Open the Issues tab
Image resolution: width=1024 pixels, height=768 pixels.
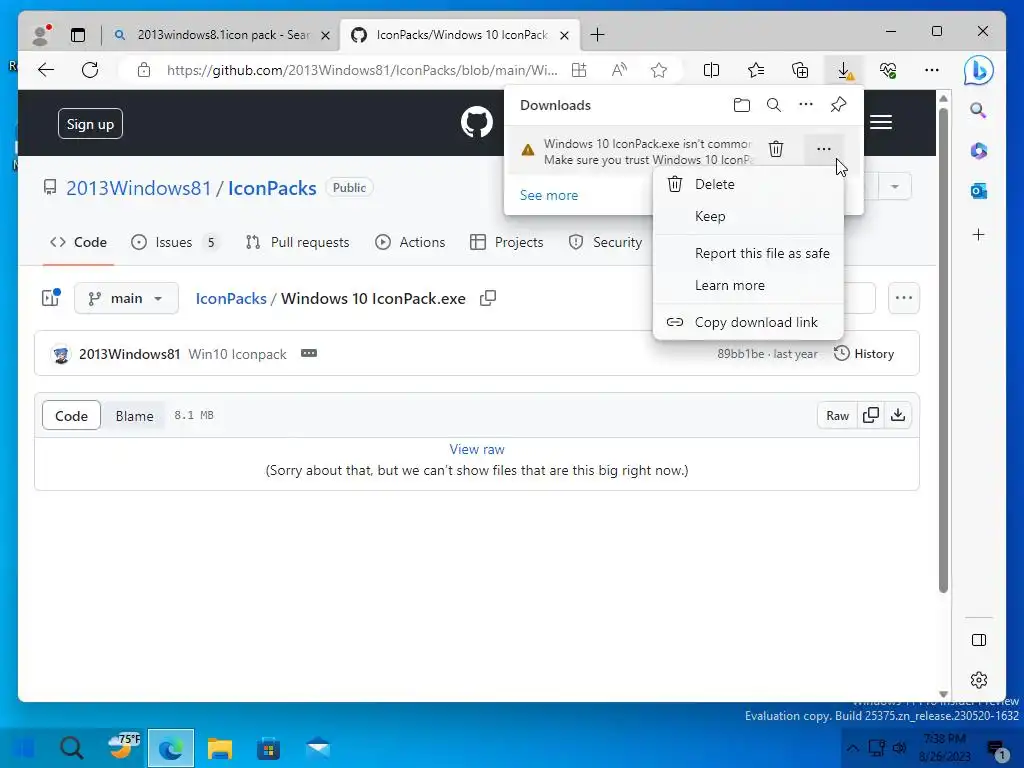(x=174, y=242)
